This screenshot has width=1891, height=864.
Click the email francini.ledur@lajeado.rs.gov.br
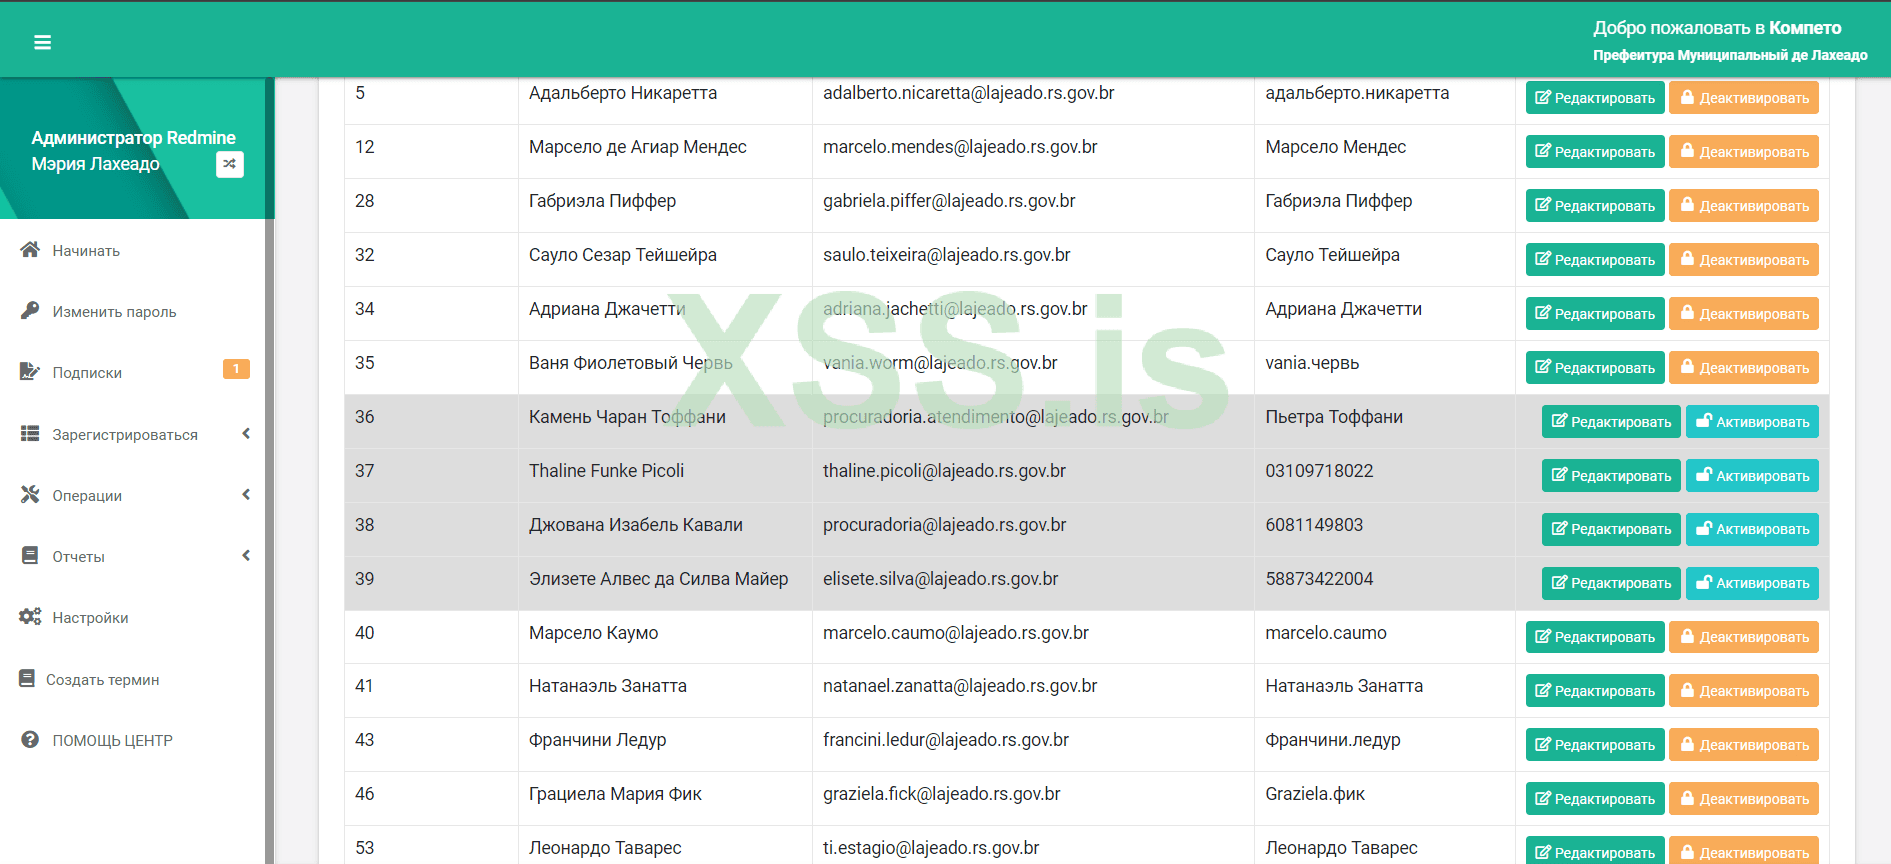946,740
